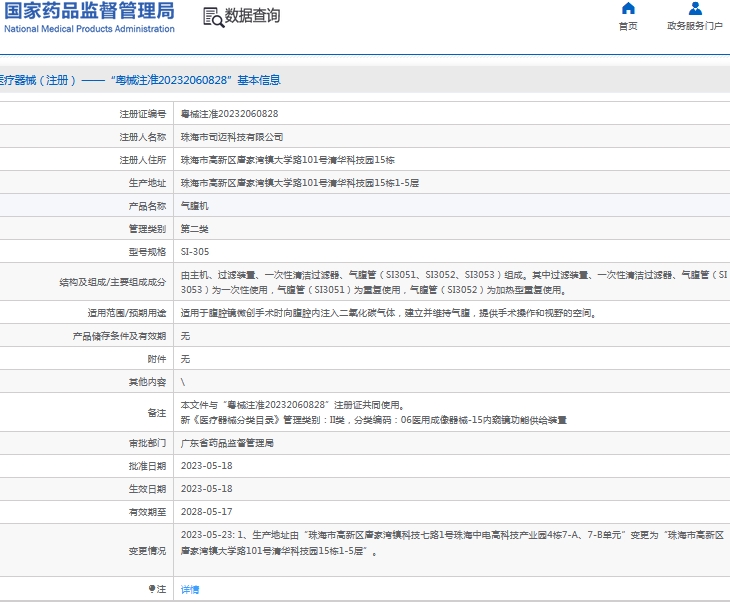Click the 管理类别 row label

[148, 229]
